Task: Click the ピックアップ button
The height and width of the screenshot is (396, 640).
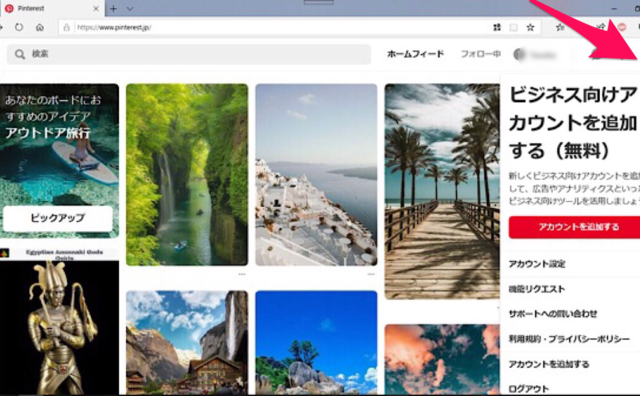Action: [x=58, y=218]
